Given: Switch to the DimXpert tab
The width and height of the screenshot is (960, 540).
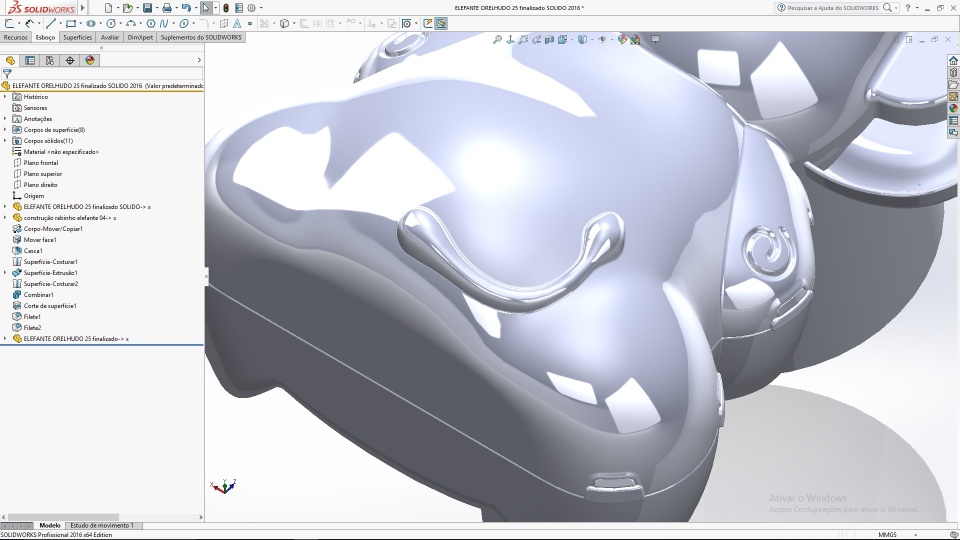Looking at the screenshot, I should tap(140, 37).
